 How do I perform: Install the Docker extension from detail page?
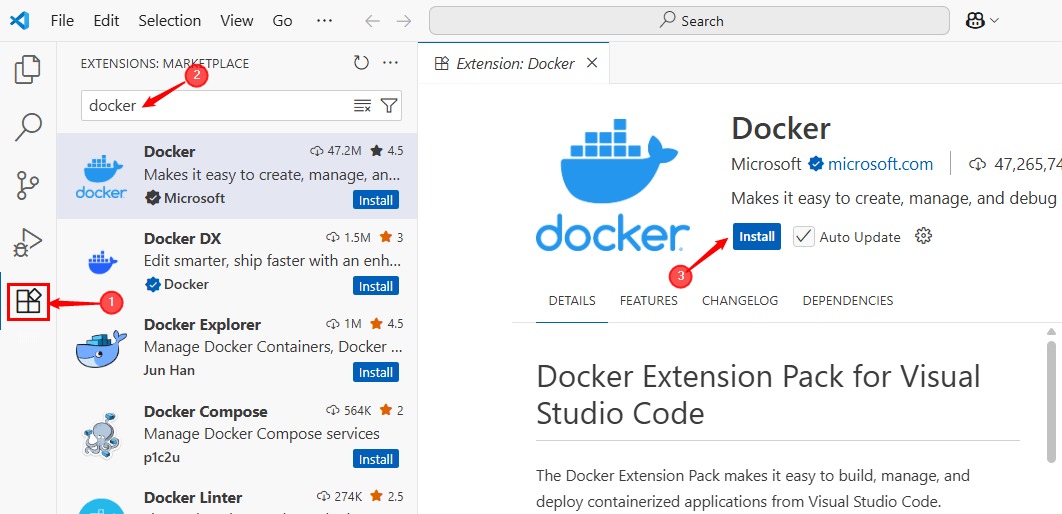tap(756, 237)
